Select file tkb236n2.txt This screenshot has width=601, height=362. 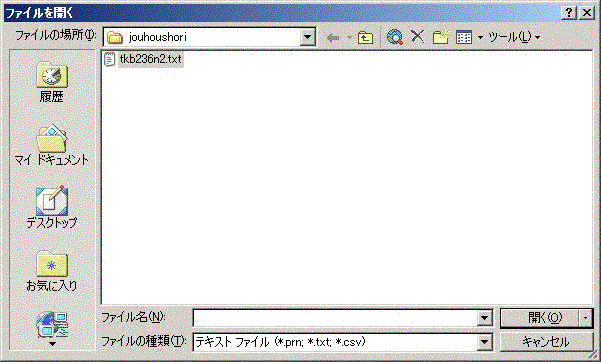[144, 59]
